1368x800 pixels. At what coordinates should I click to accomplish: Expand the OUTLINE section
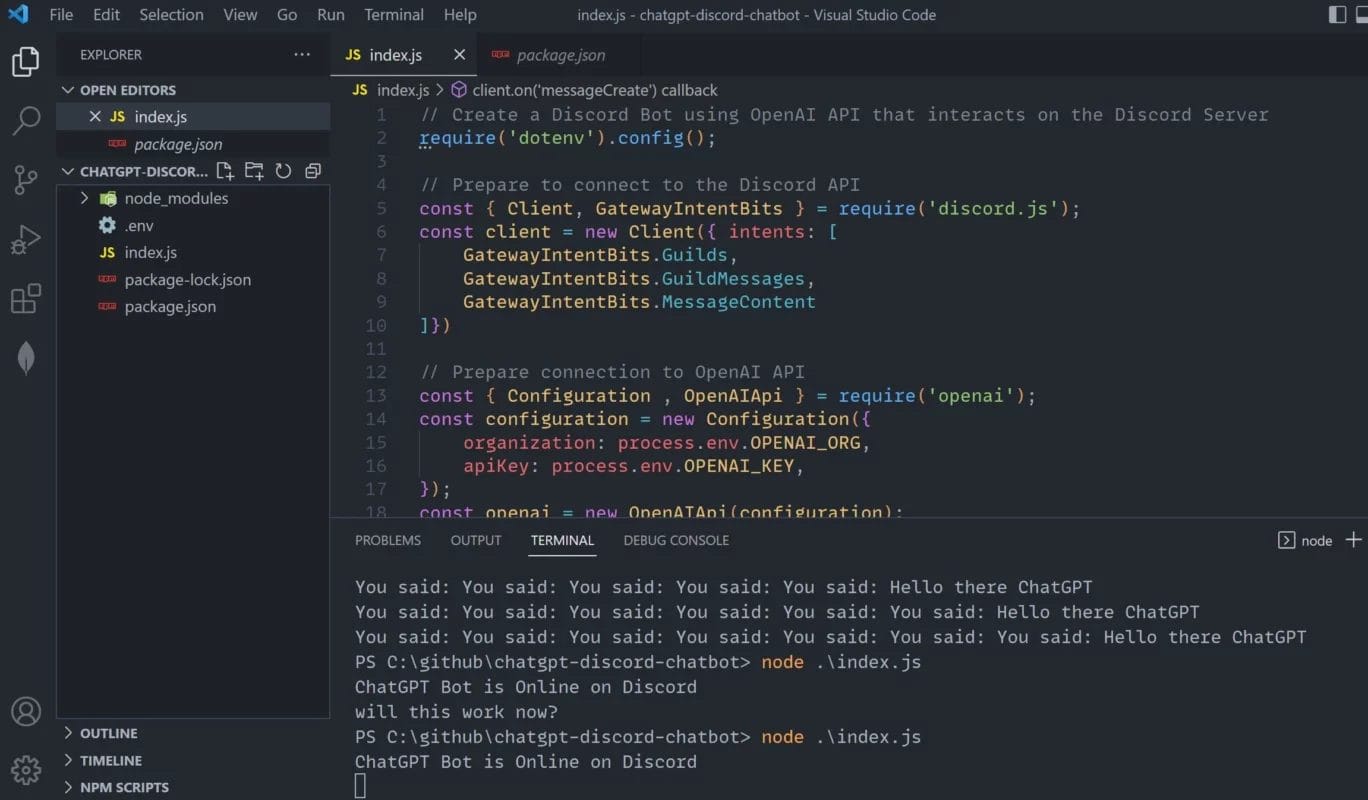109,733
